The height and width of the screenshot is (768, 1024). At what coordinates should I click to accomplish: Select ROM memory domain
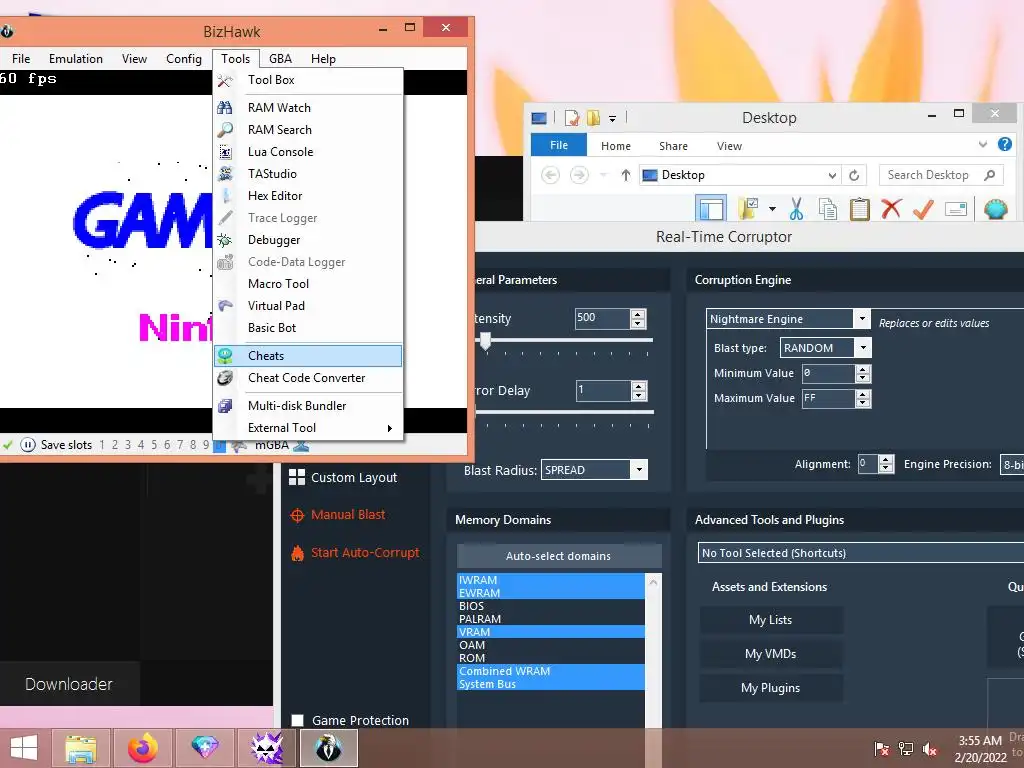(x=551, y=658)
